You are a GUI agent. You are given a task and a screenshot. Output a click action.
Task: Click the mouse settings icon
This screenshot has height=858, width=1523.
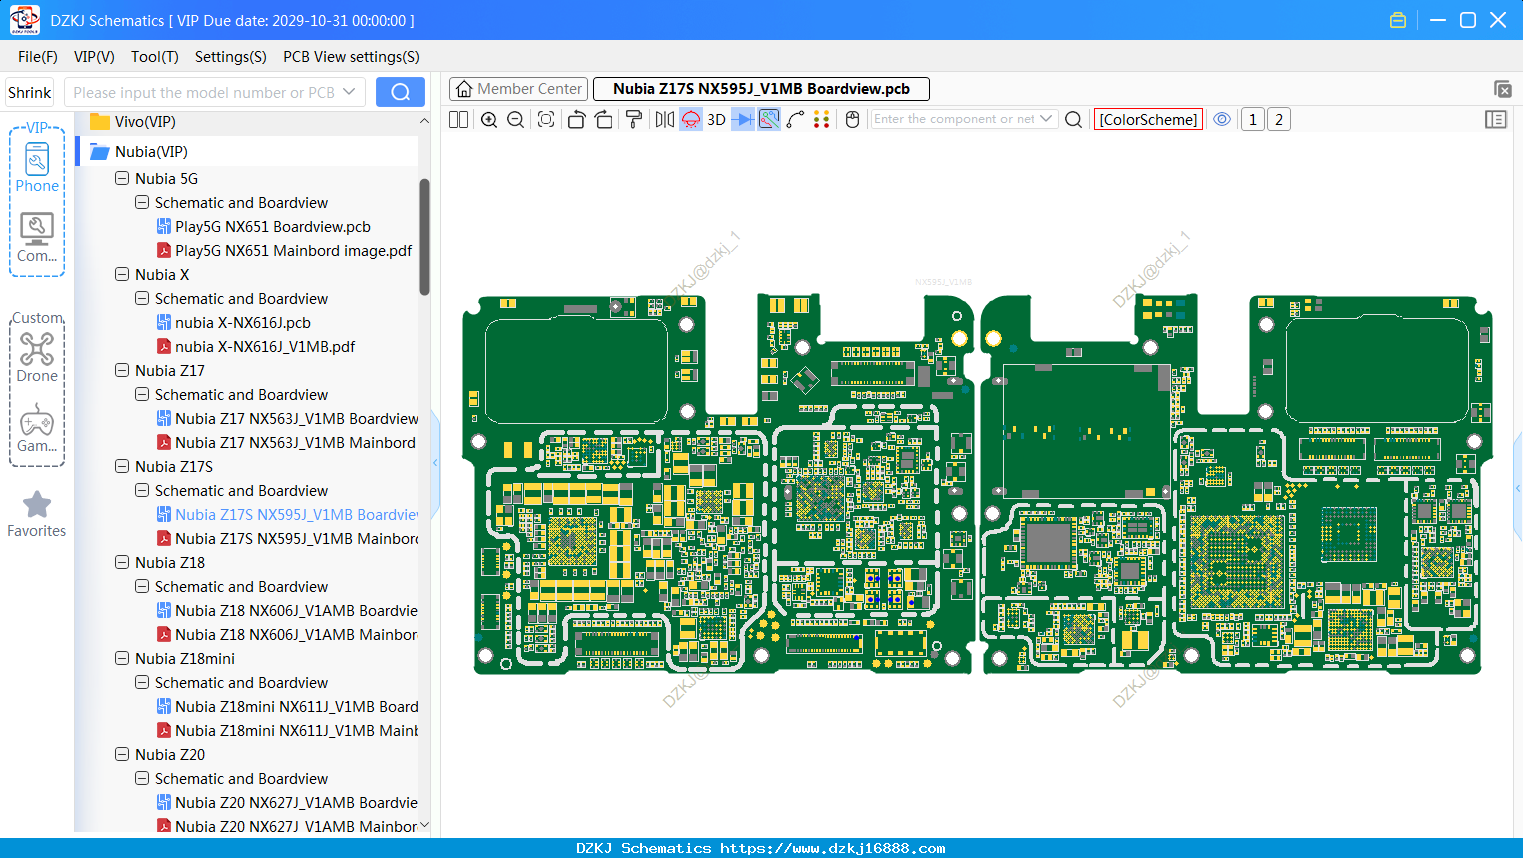coord(853,119)
